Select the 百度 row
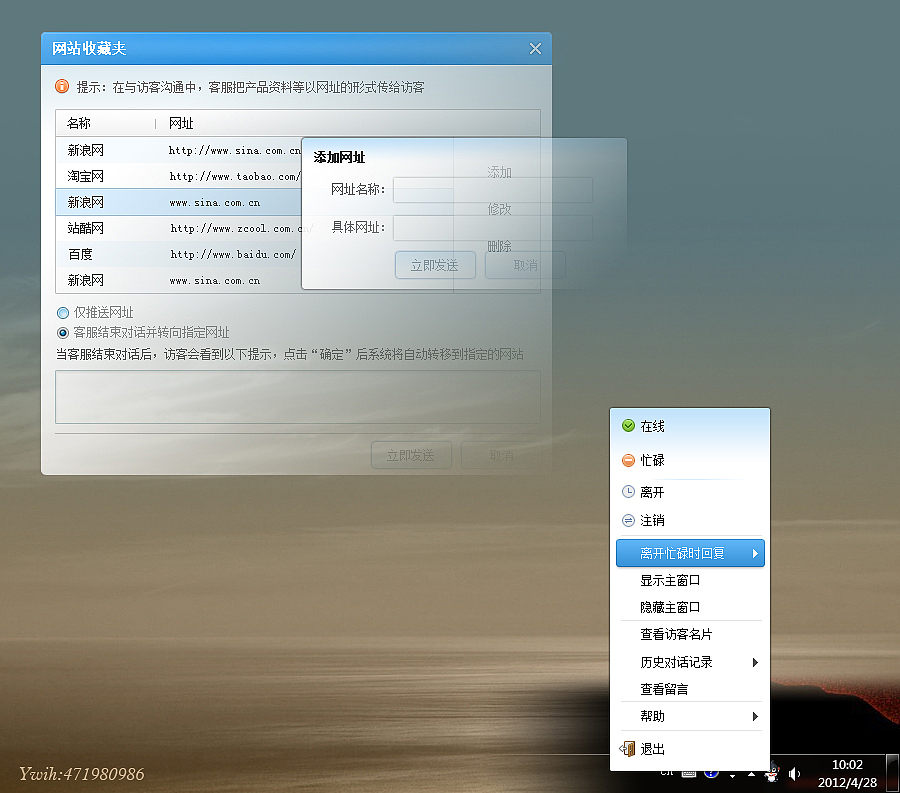 [x=179, y=254]
